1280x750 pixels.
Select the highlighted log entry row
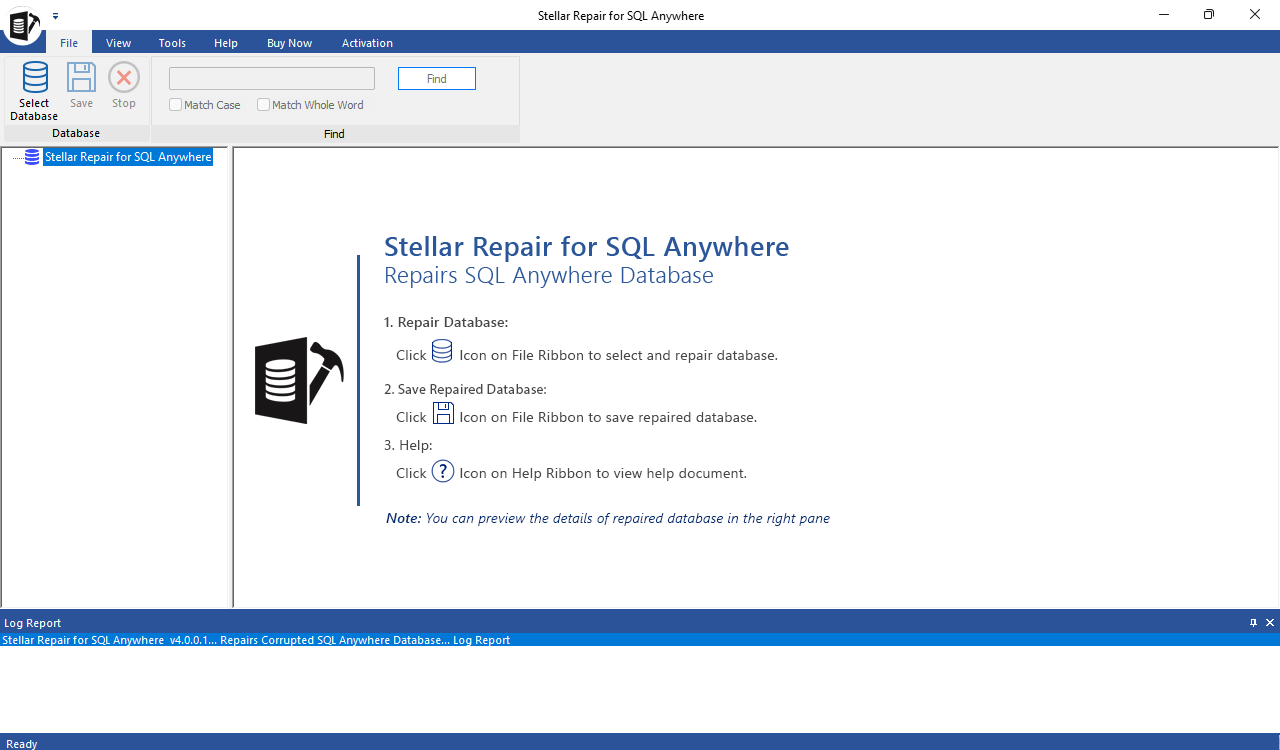640,640
